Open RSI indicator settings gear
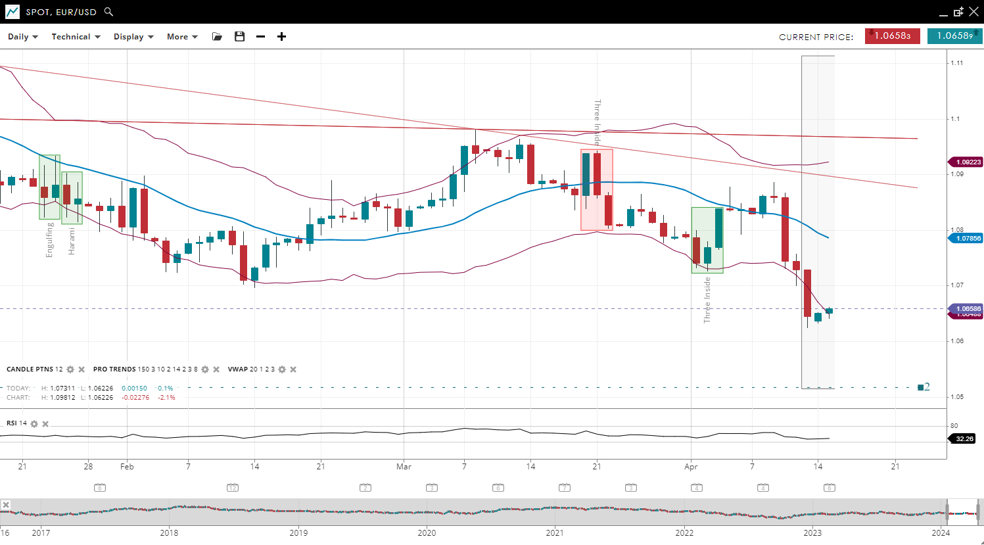This screenshot has width=984, height=545. (34, 424)
